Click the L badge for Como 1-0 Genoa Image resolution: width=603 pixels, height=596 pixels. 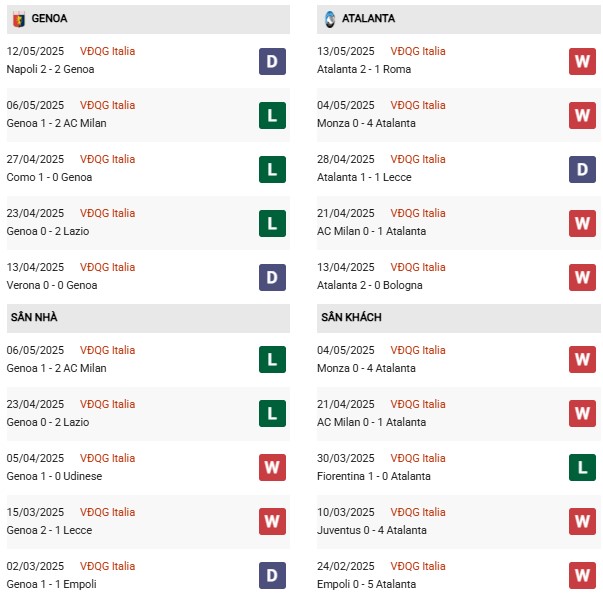point(272,170)
